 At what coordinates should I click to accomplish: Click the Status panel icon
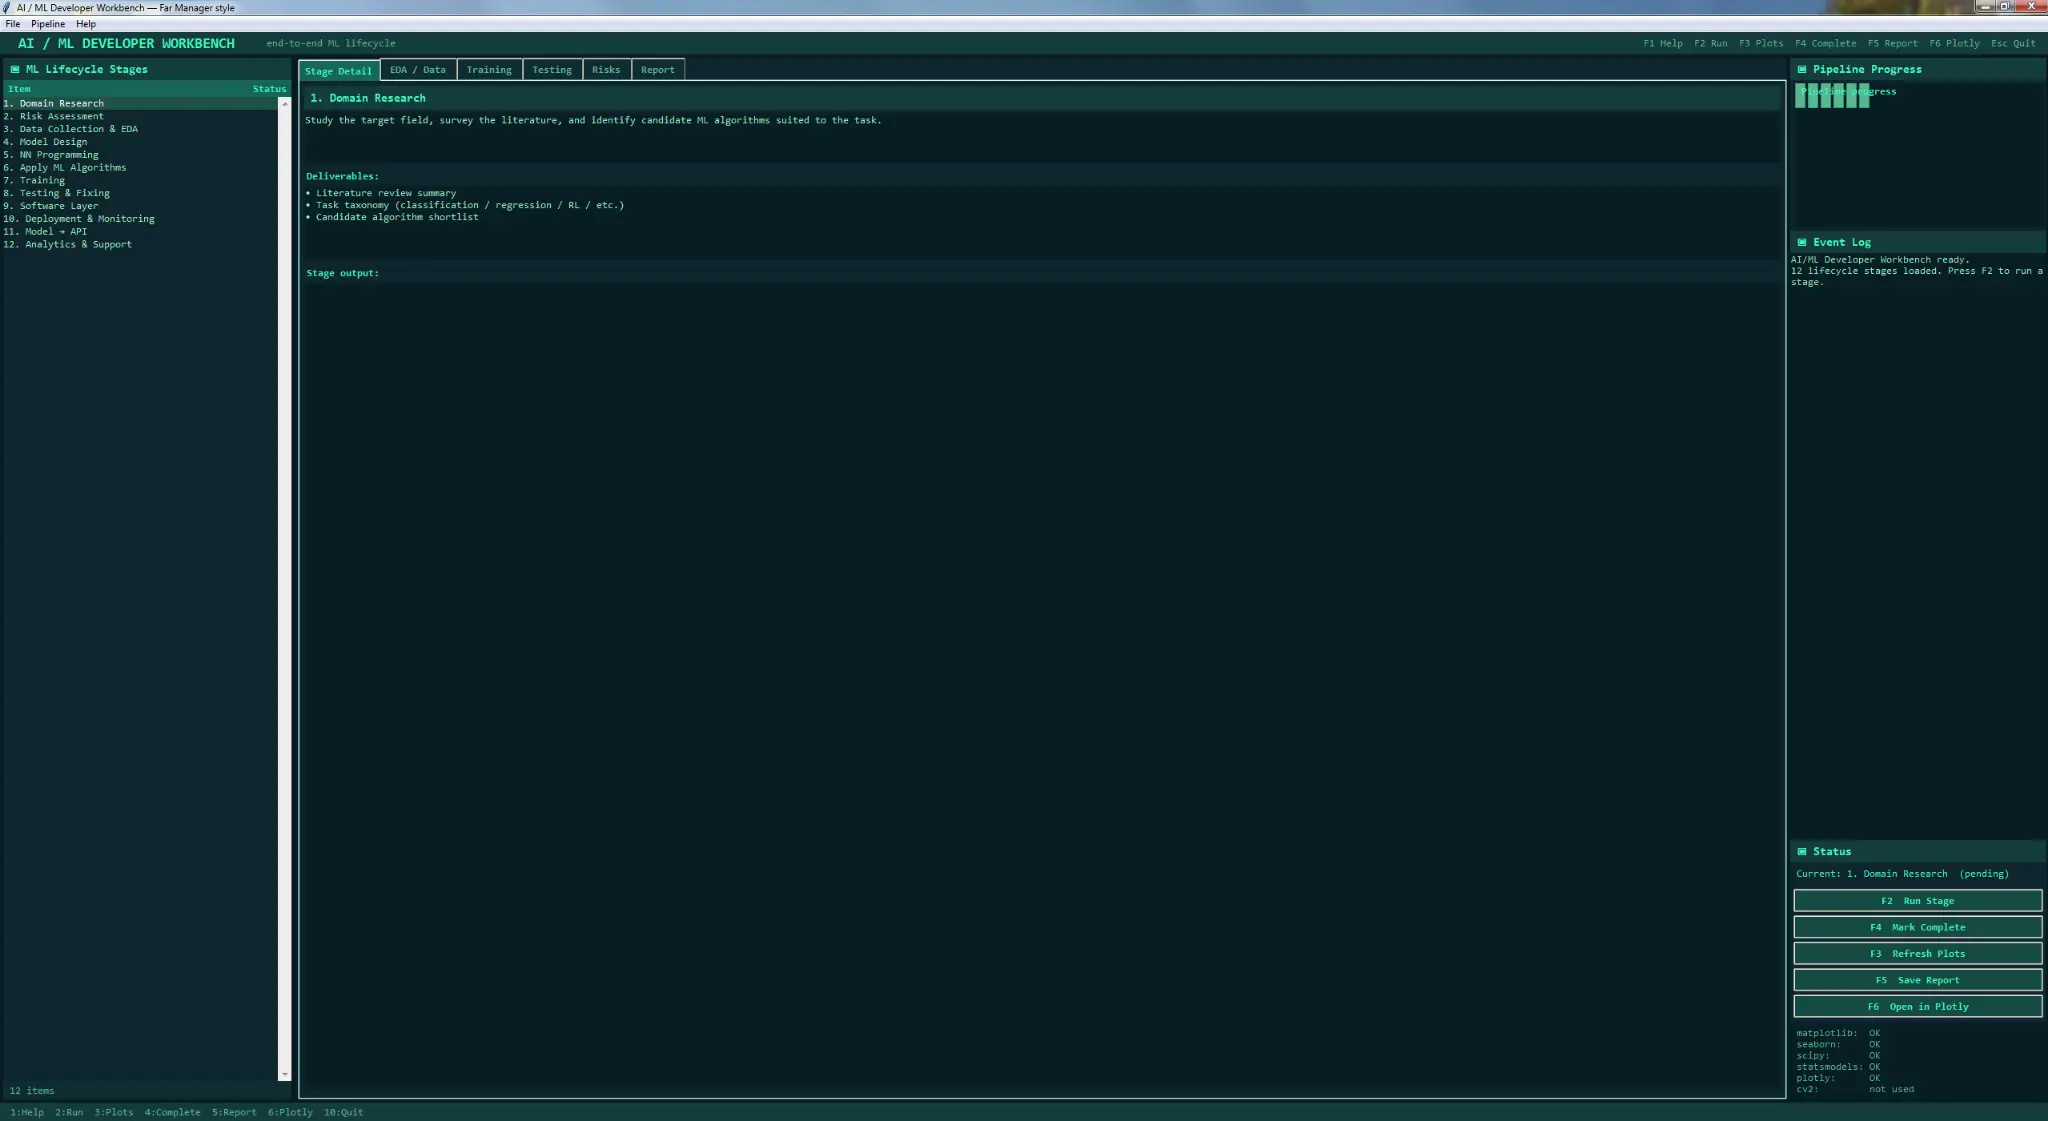coord(1802,852)
